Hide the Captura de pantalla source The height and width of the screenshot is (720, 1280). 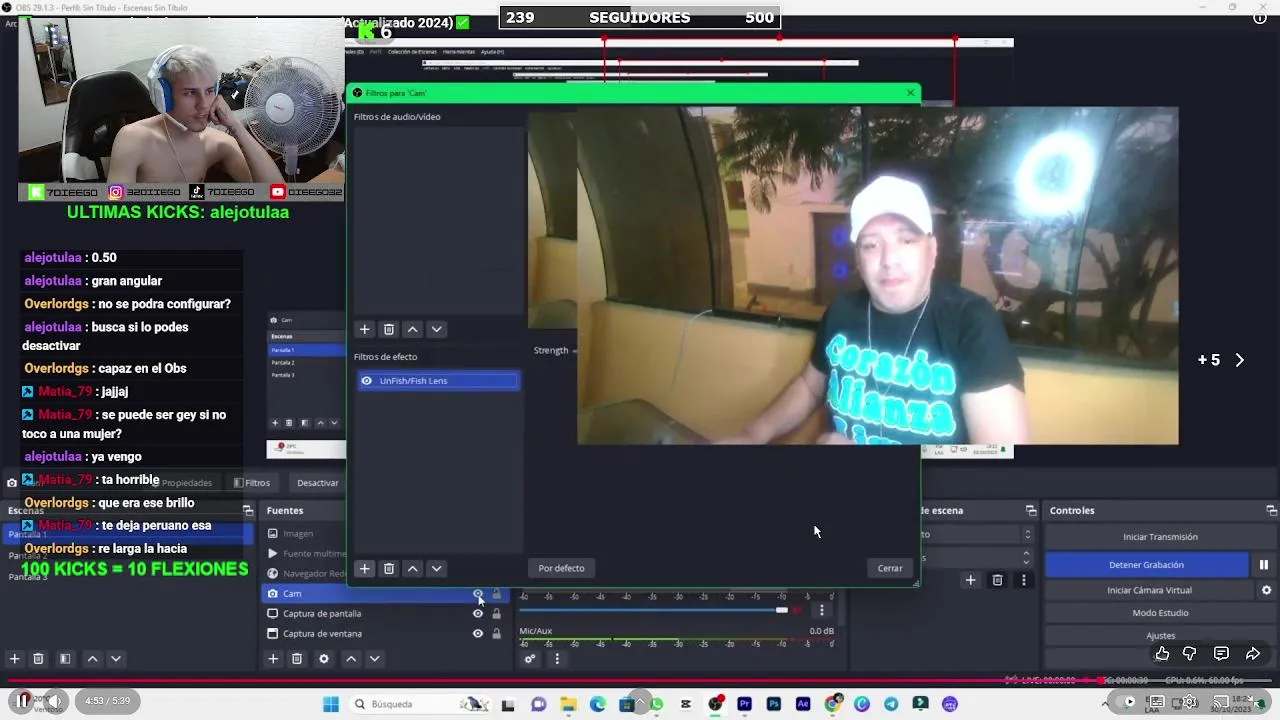(x=478, y=614)
